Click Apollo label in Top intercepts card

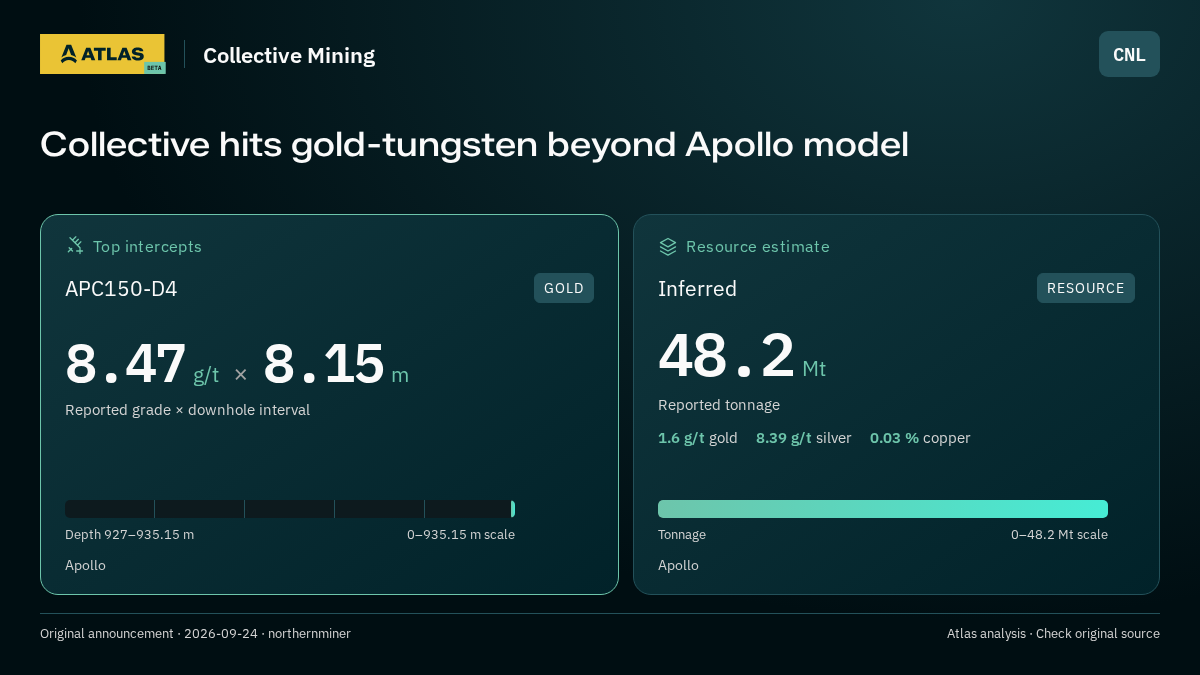(x=85, y=566)
